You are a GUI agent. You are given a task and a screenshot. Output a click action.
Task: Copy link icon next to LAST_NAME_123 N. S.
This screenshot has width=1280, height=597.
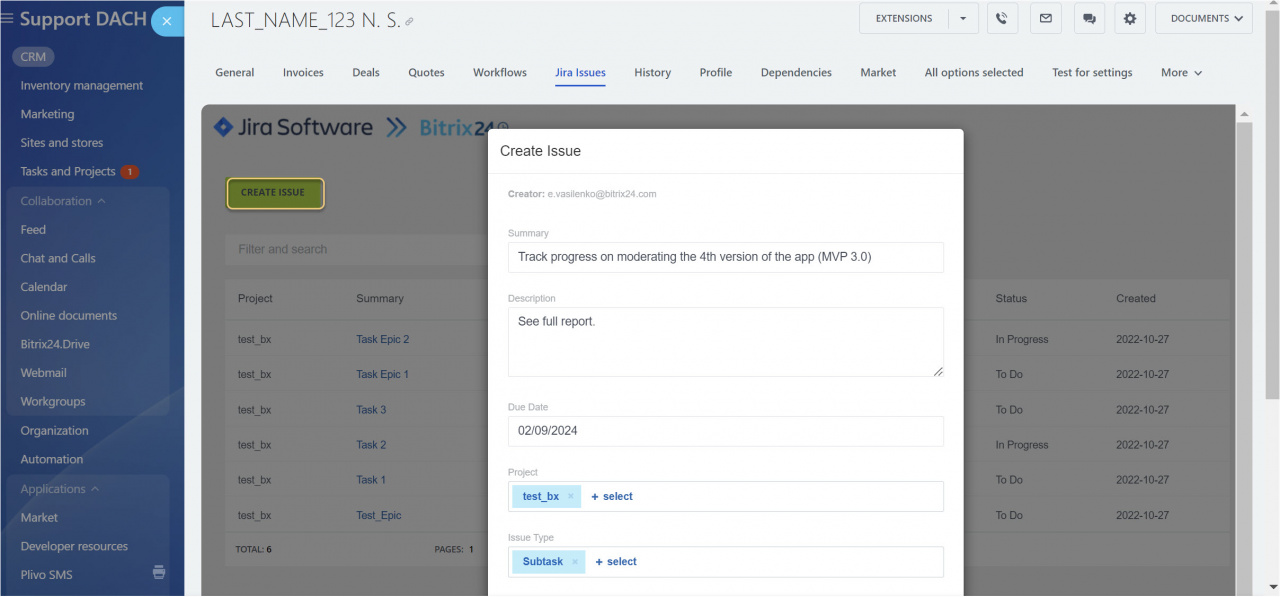(409, 21)
